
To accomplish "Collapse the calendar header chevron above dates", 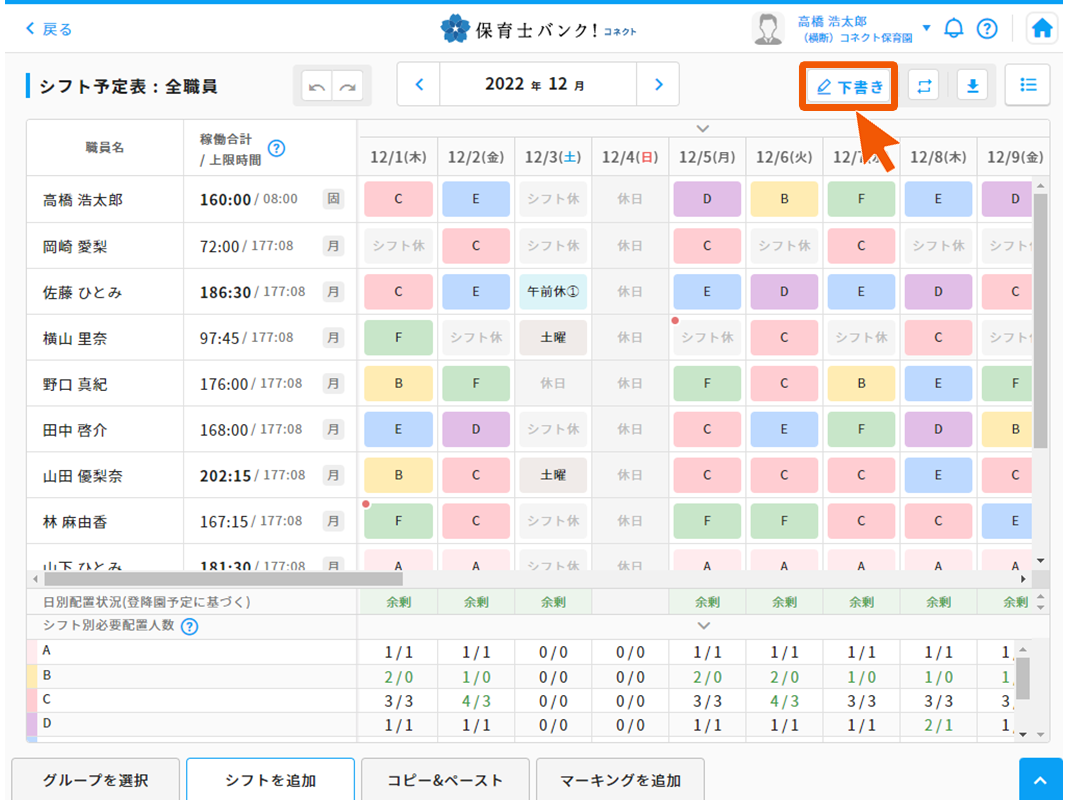I will (x=703, y=128).
